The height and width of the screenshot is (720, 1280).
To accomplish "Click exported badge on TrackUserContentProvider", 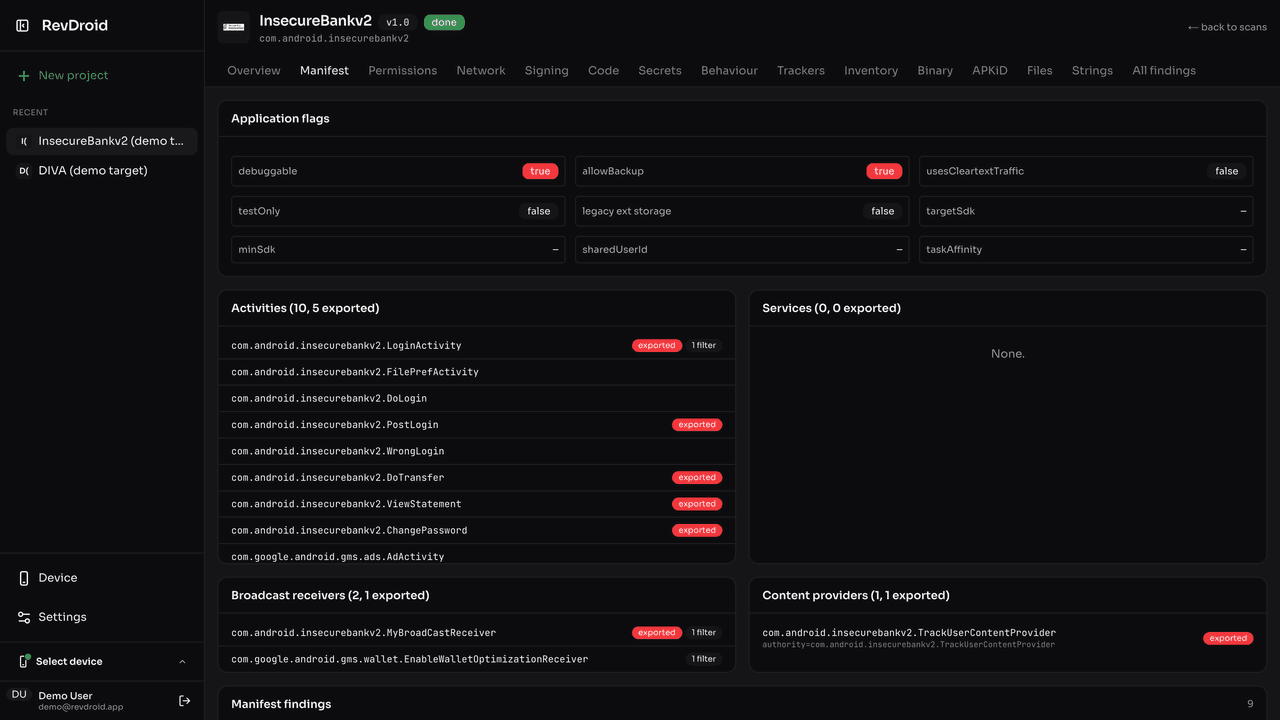I will pyautogui.click(x=1228, y=638).
